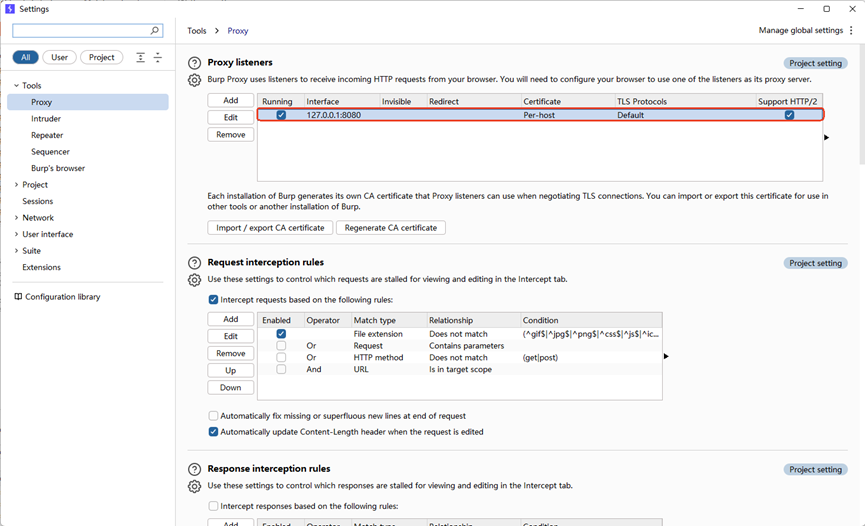This screenshot has height=526, width=865.
Task: Enable Intercept responses based on rules checkbox
Action: click(213, 506)
